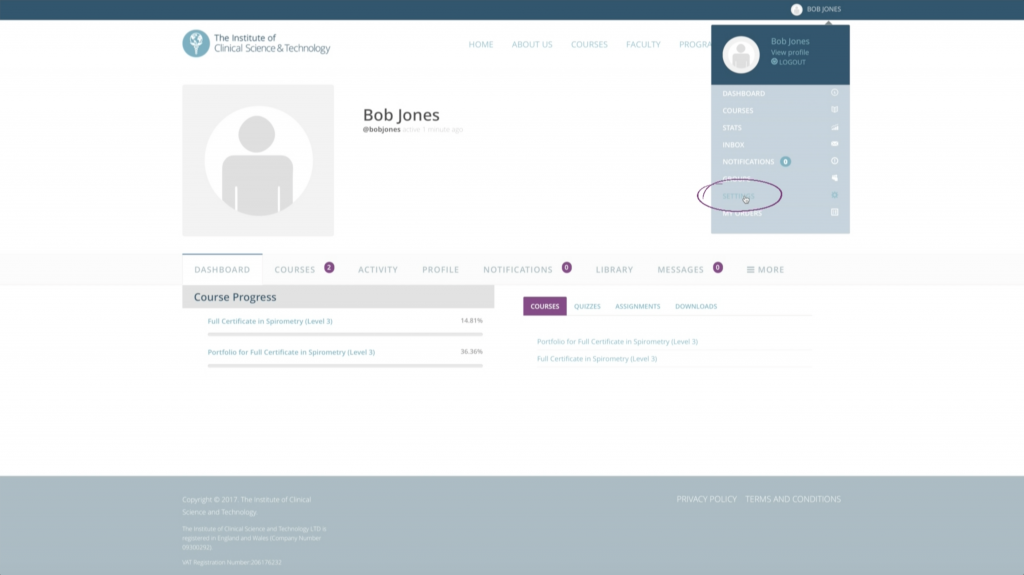Screen dimensions: 1024x575
Task: Click the Institute of Clinical Science logo
Action: pyautogui.click(x=256, y=44)
